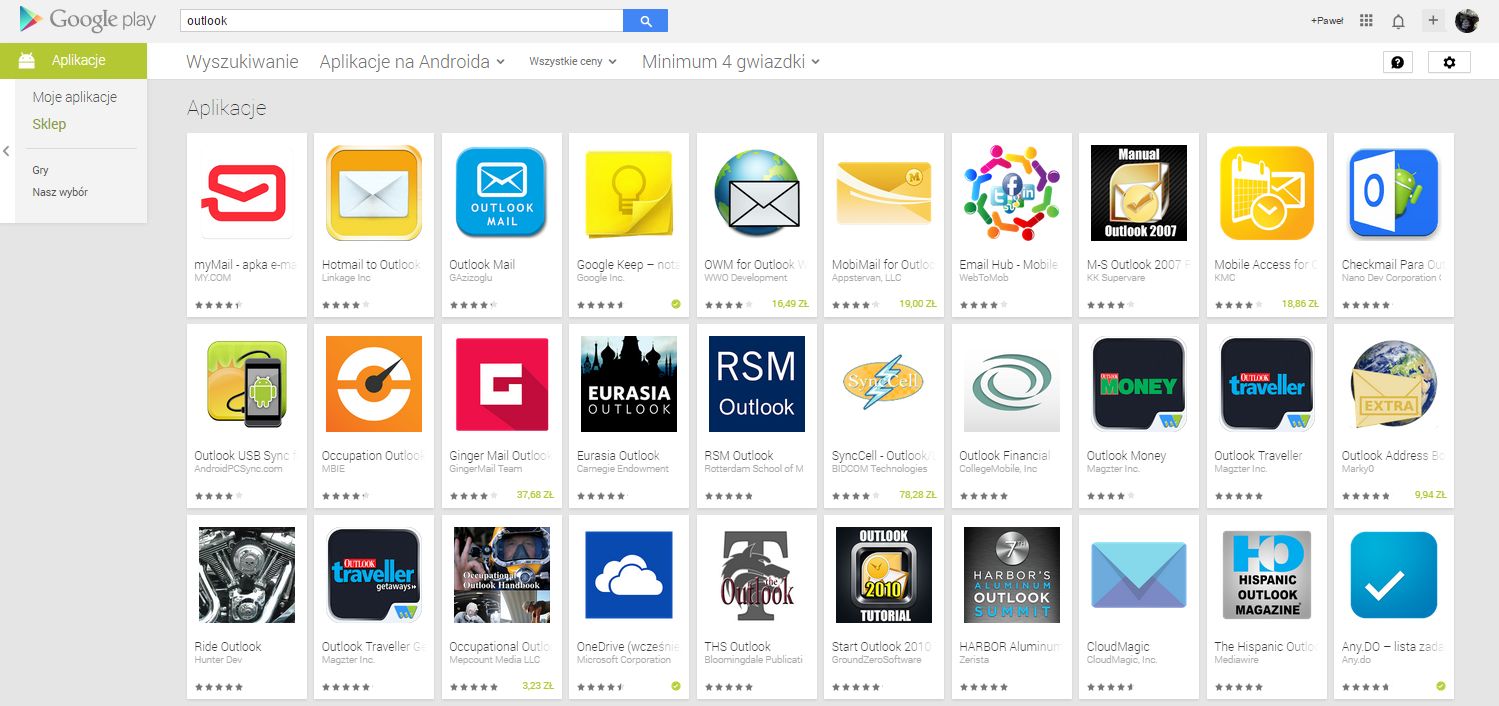Open the Outlook USB Sync icon
1499x706 pixels.
tap(246, 384)
